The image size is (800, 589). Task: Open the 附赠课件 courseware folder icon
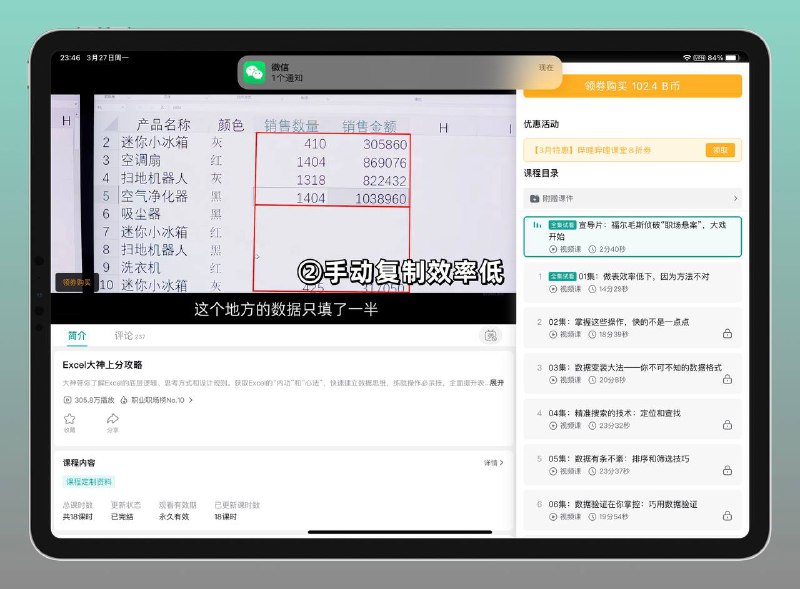point(535,197)
